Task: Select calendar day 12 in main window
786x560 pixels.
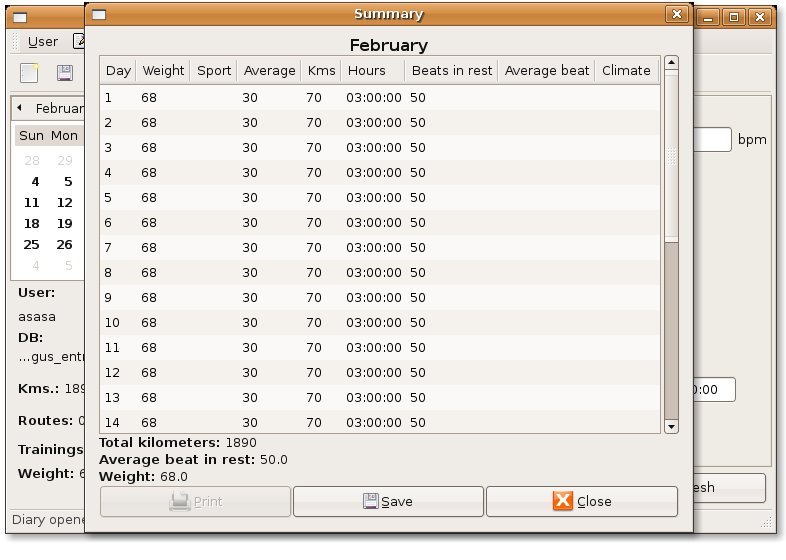Action: 65,203
